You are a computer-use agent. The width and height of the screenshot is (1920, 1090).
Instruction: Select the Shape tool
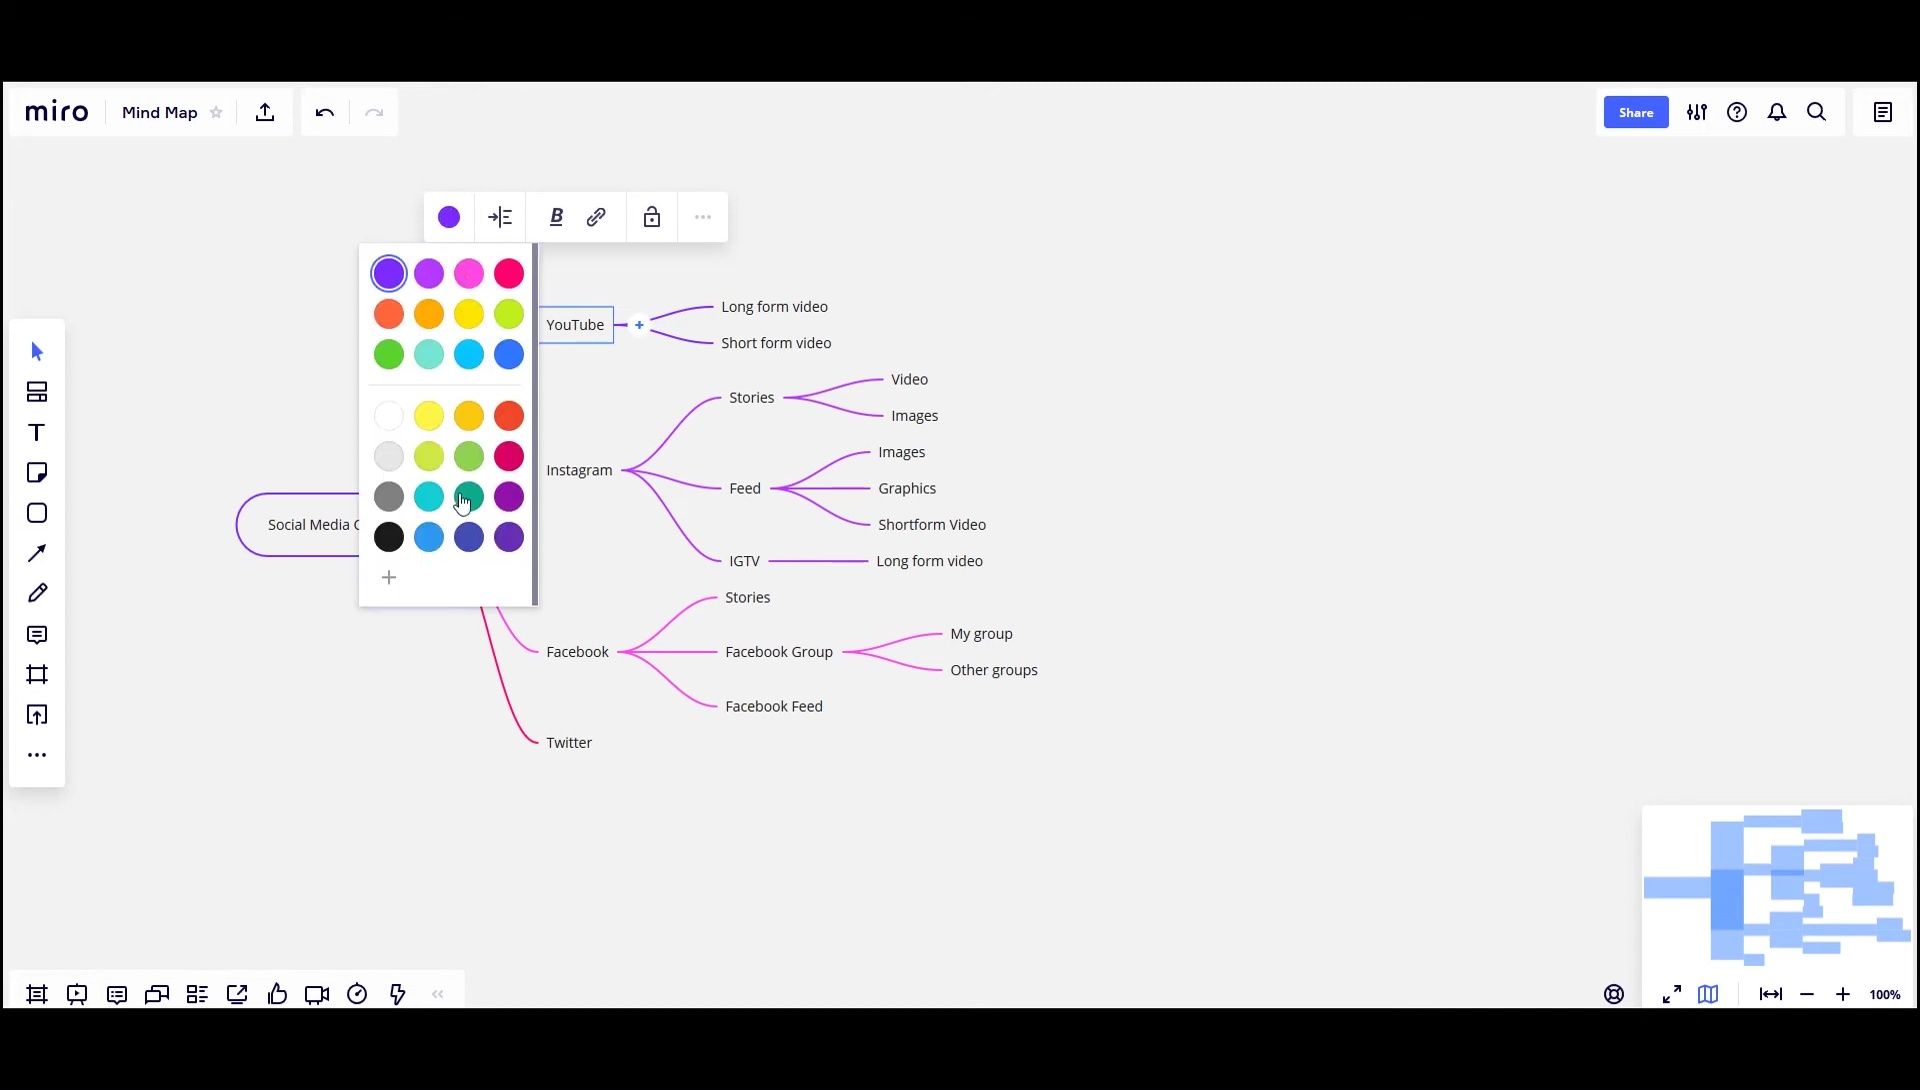[37, 513]
